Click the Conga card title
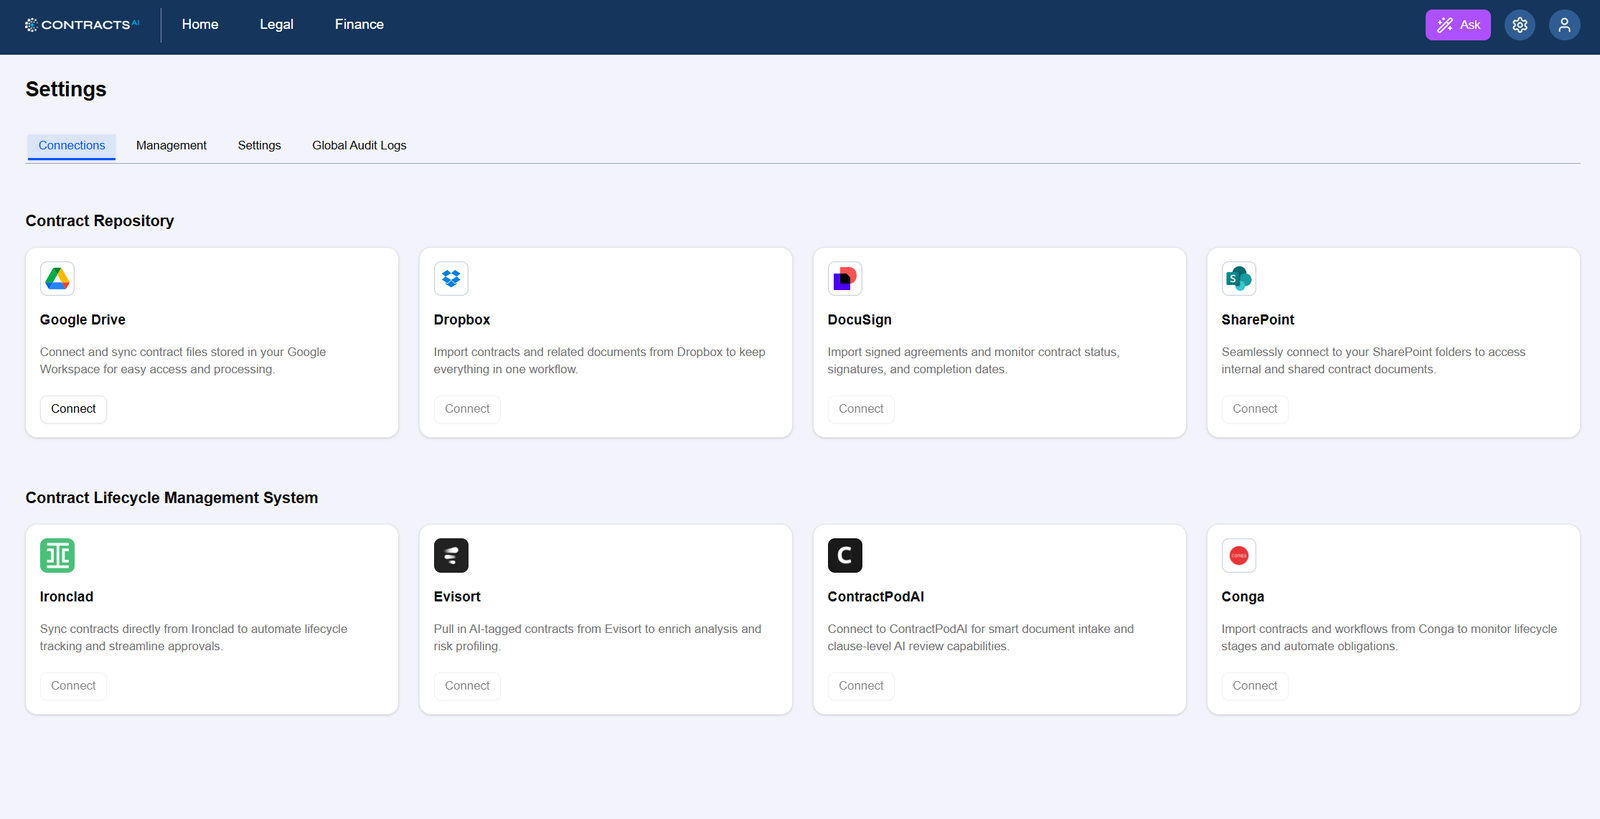The height and width of the screenshot is (819, 1600). (1243, 597)
